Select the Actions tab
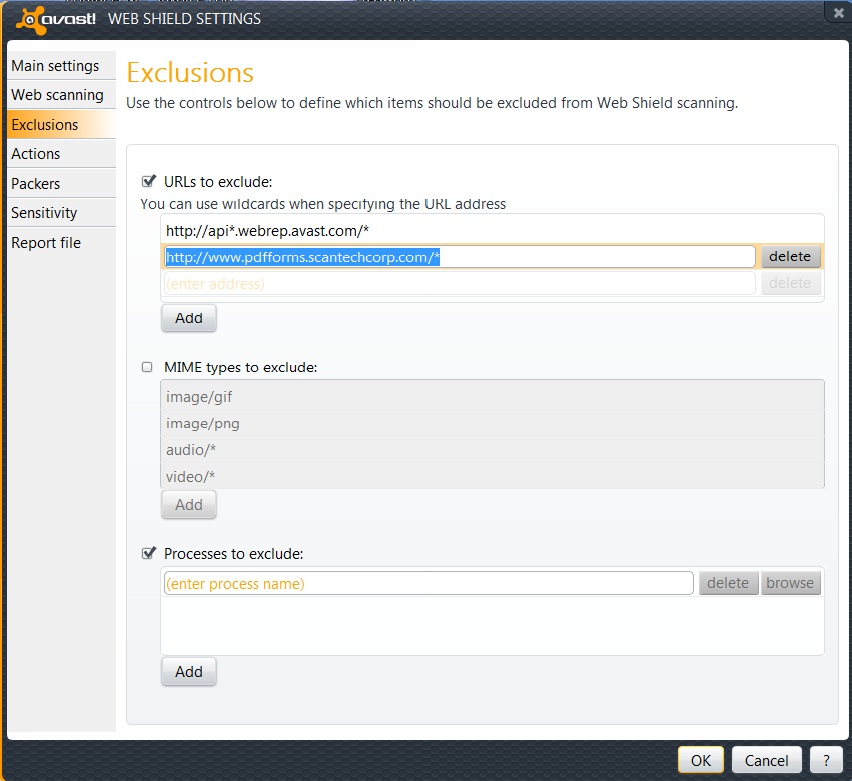This screenshot has height=781, width=852. [x=36, y=154]
